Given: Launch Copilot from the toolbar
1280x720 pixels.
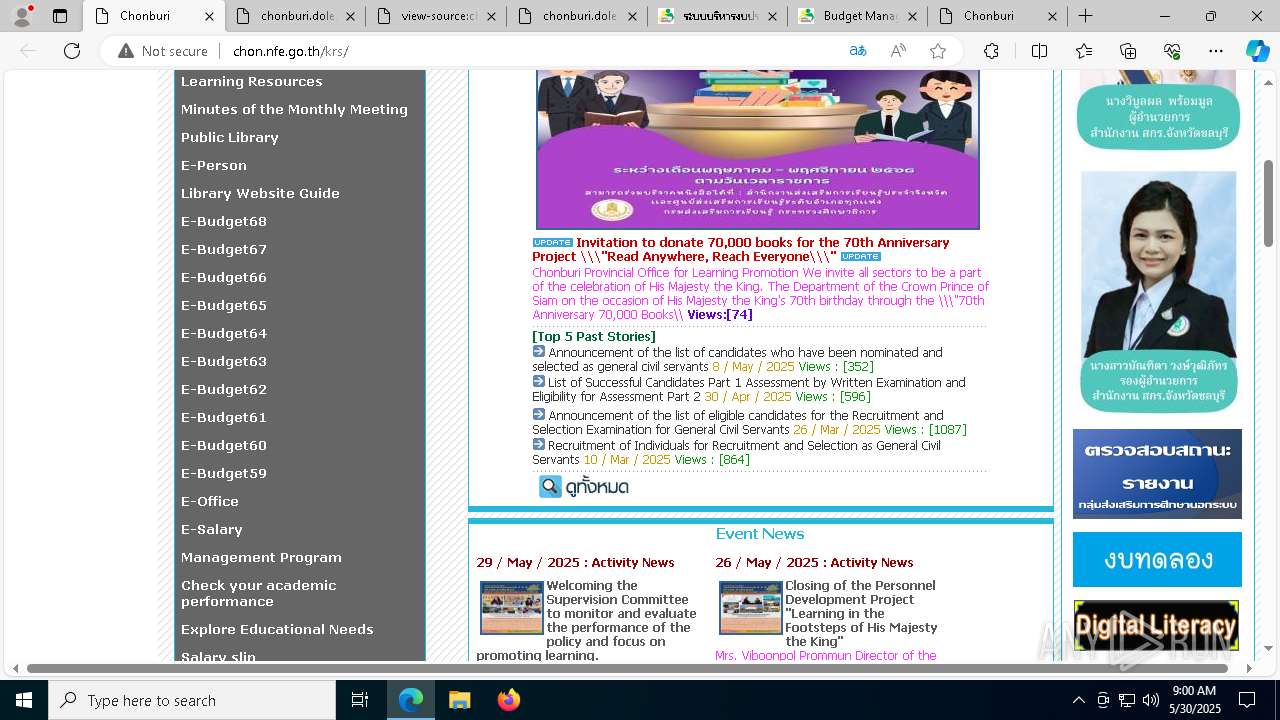Looking at the screenshot, I should point(1257,51).
